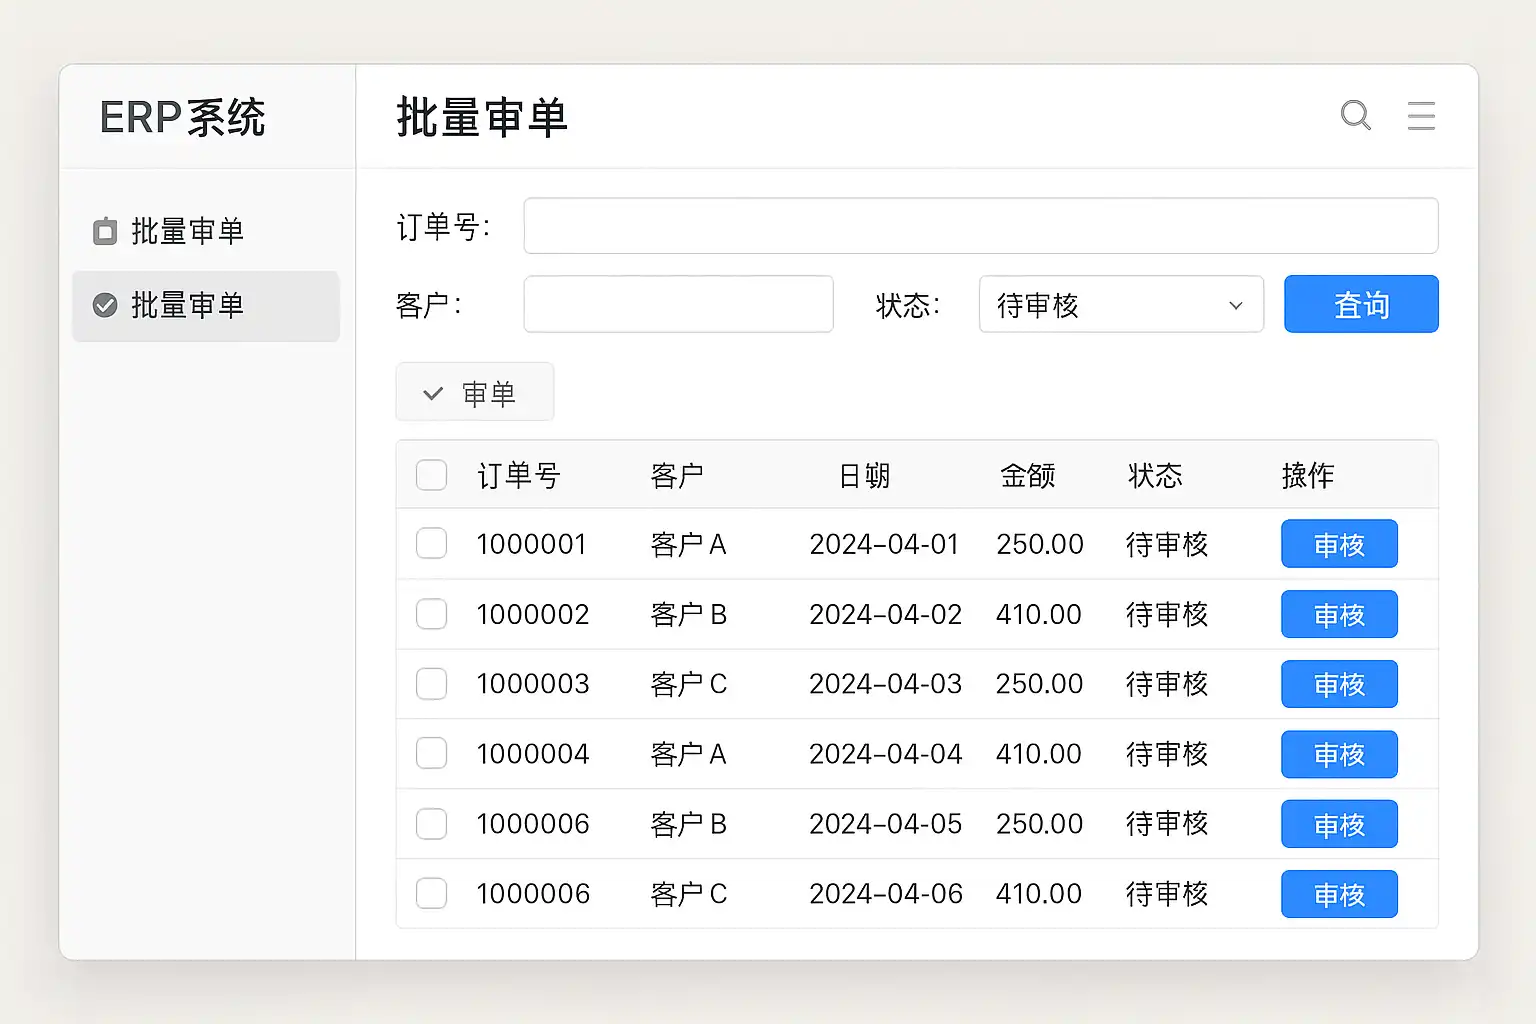Click the ERP系统 logo title
Image resolution: width=1536 pixels, height=1024 pixels.
(x=182, y=118)
